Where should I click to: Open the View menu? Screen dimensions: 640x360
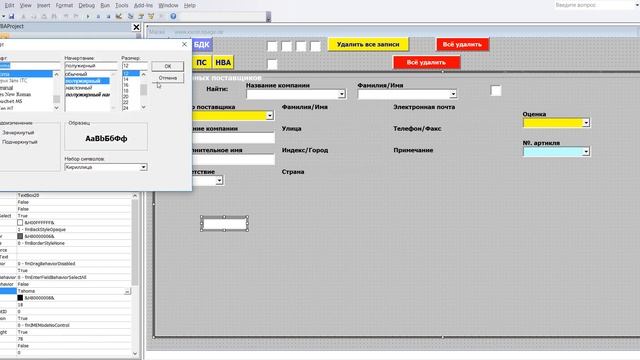25,5
